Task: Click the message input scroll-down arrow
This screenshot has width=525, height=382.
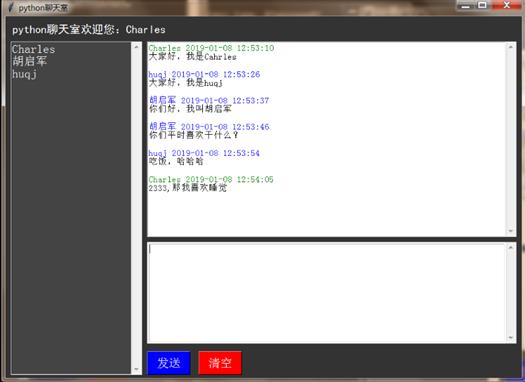Action: pyautogui.click(x=511, y=338)
